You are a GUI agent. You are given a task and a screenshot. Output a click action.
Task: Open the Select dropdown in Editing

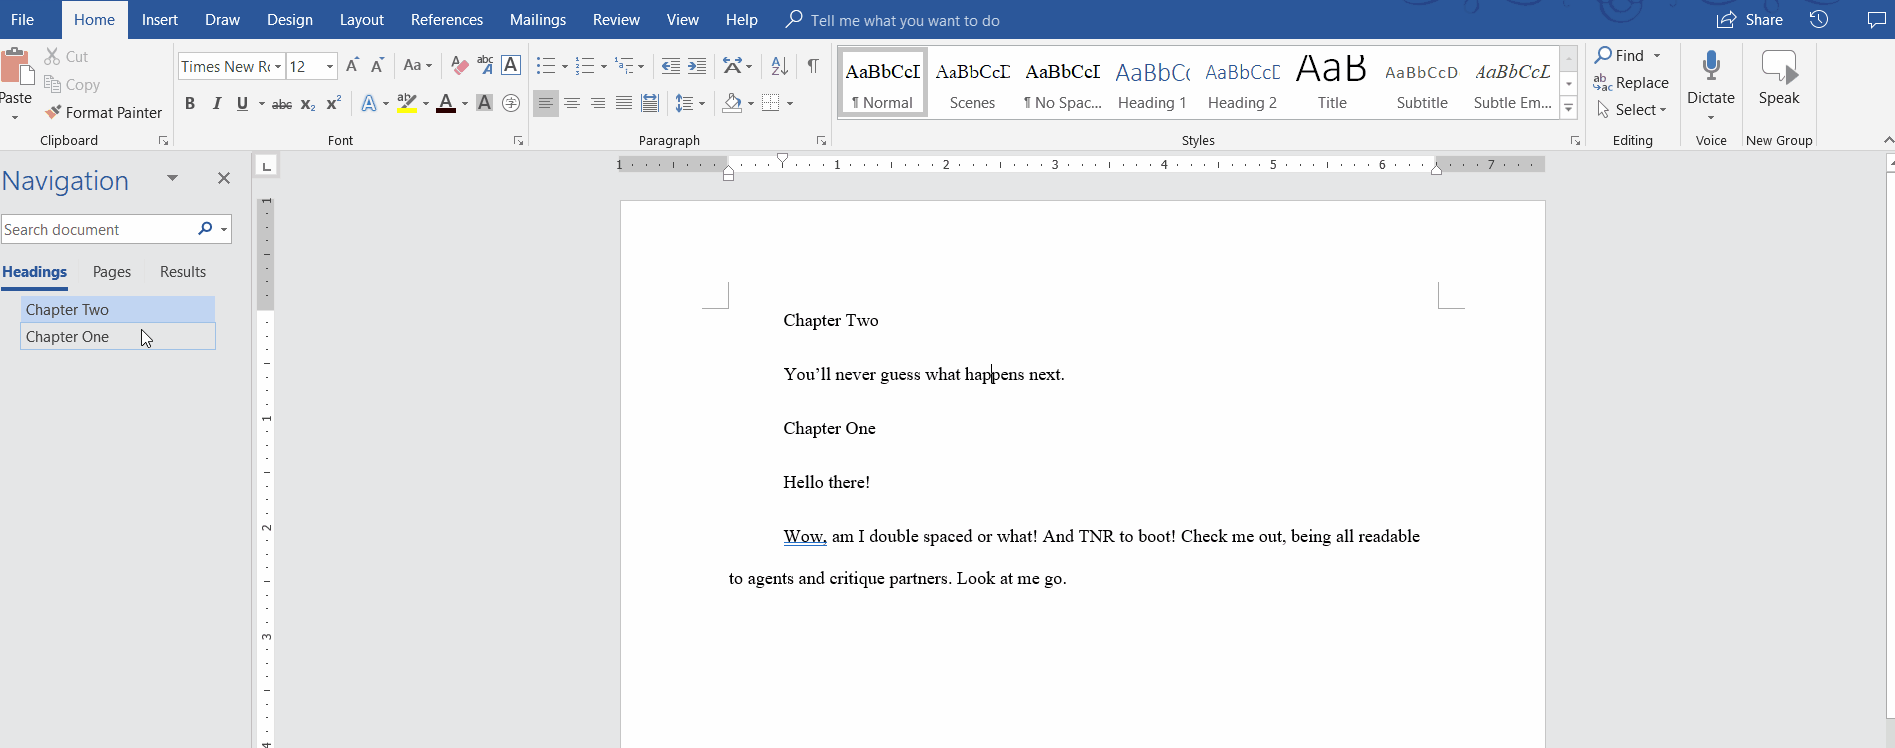tap(1632, 110)
